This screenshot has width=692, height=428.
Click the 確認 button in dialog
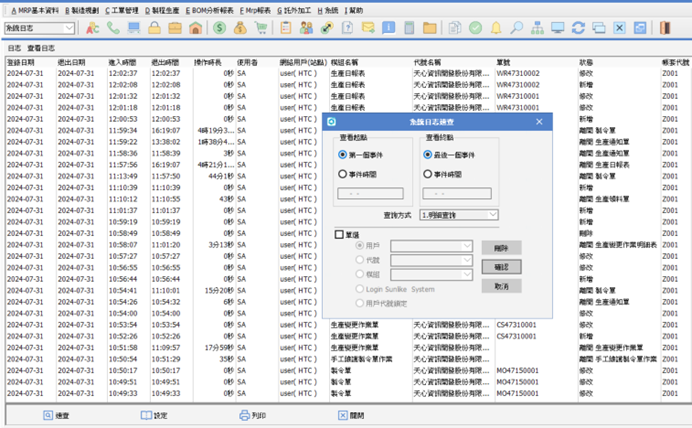pyautogui.click(x=501, y=267)
